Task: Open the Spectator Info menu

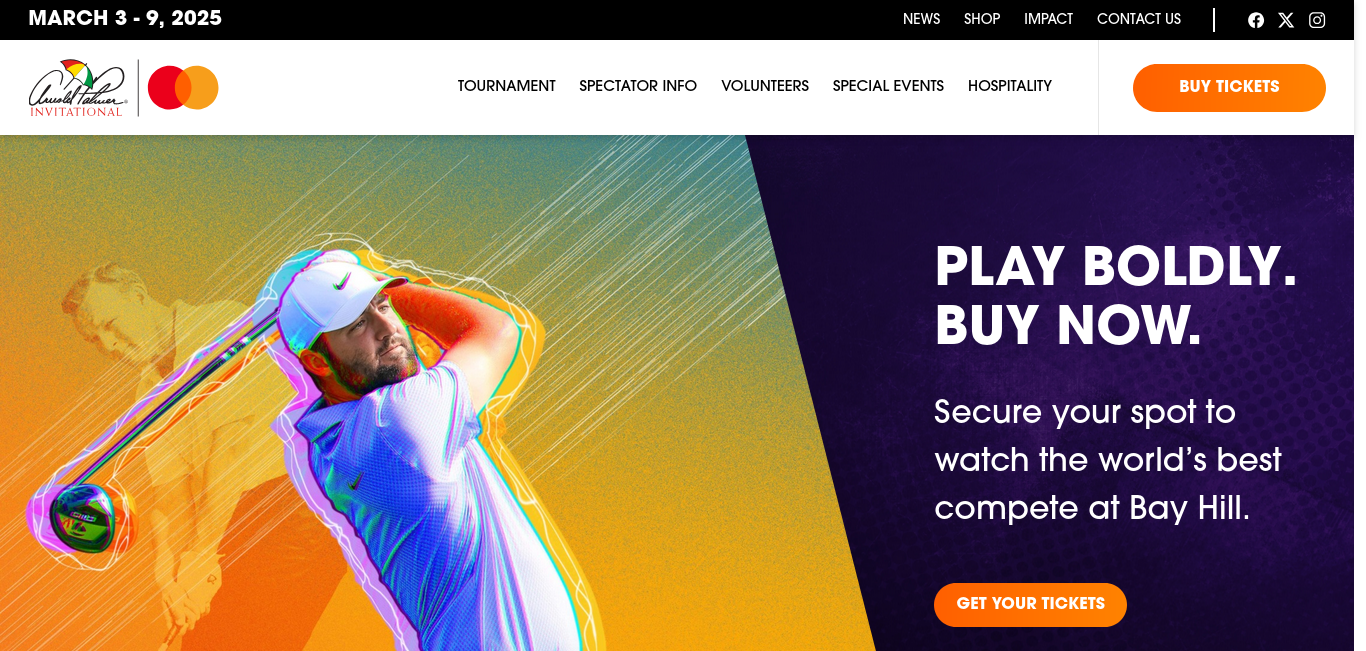Action: pos(638,86)
